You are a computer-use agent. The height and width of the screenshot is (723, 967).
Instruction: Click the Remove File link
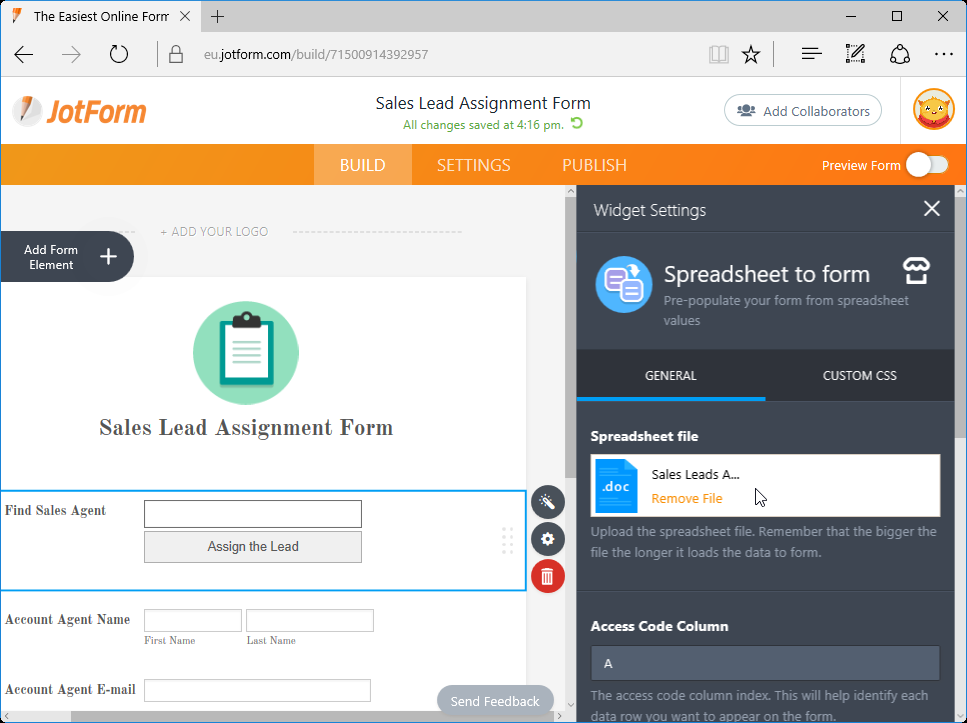(687, 499)
